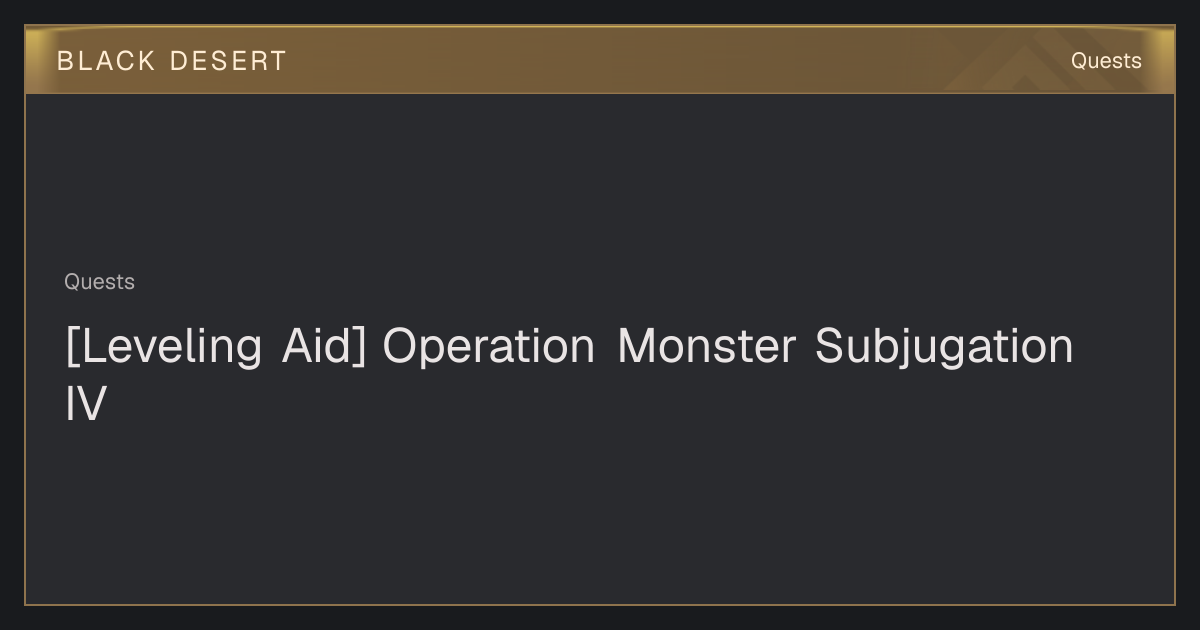The width and height of the screenshot is (1200, 630).
Task: Click the gold border line at the card bottom
Action: pyautogui.click(x=600, y=604)
